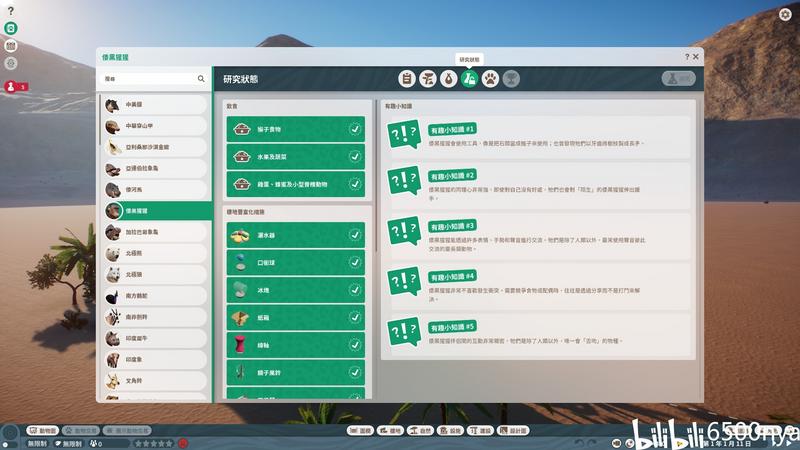800x450 pixels.
Task: Open the tree habitat tab icon
Action: pyautogui.click(x=428, y=79)
